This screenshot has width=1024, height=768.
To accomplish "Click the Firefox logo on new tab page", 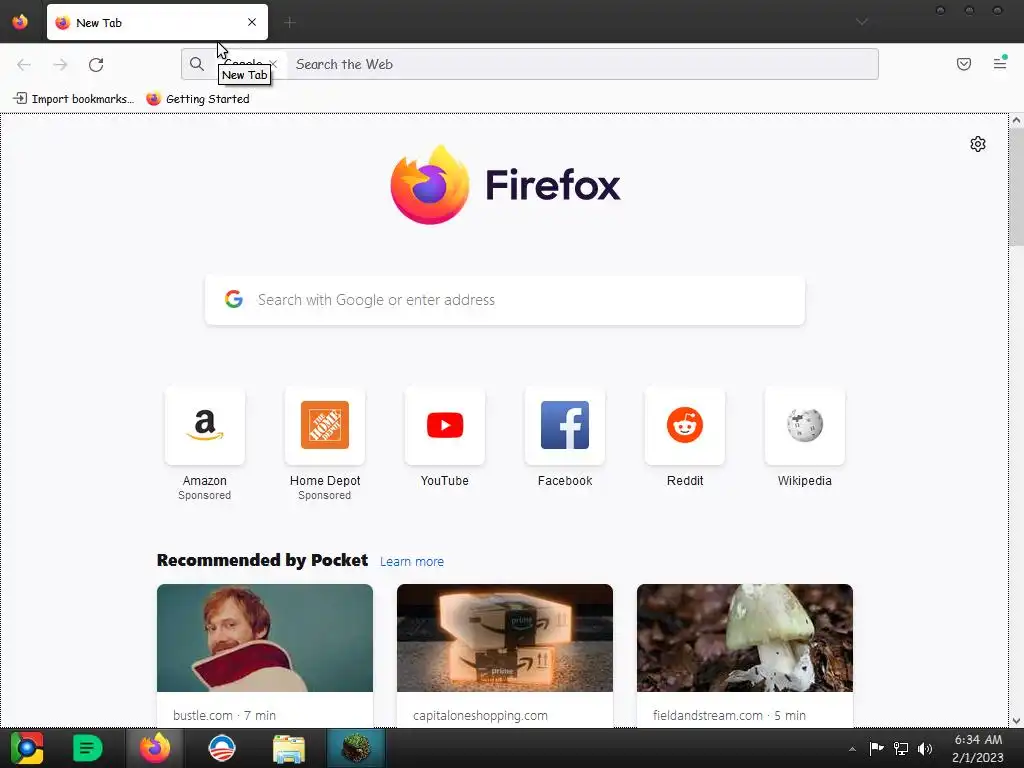I will pyautogui.click(x=505, y=185).
